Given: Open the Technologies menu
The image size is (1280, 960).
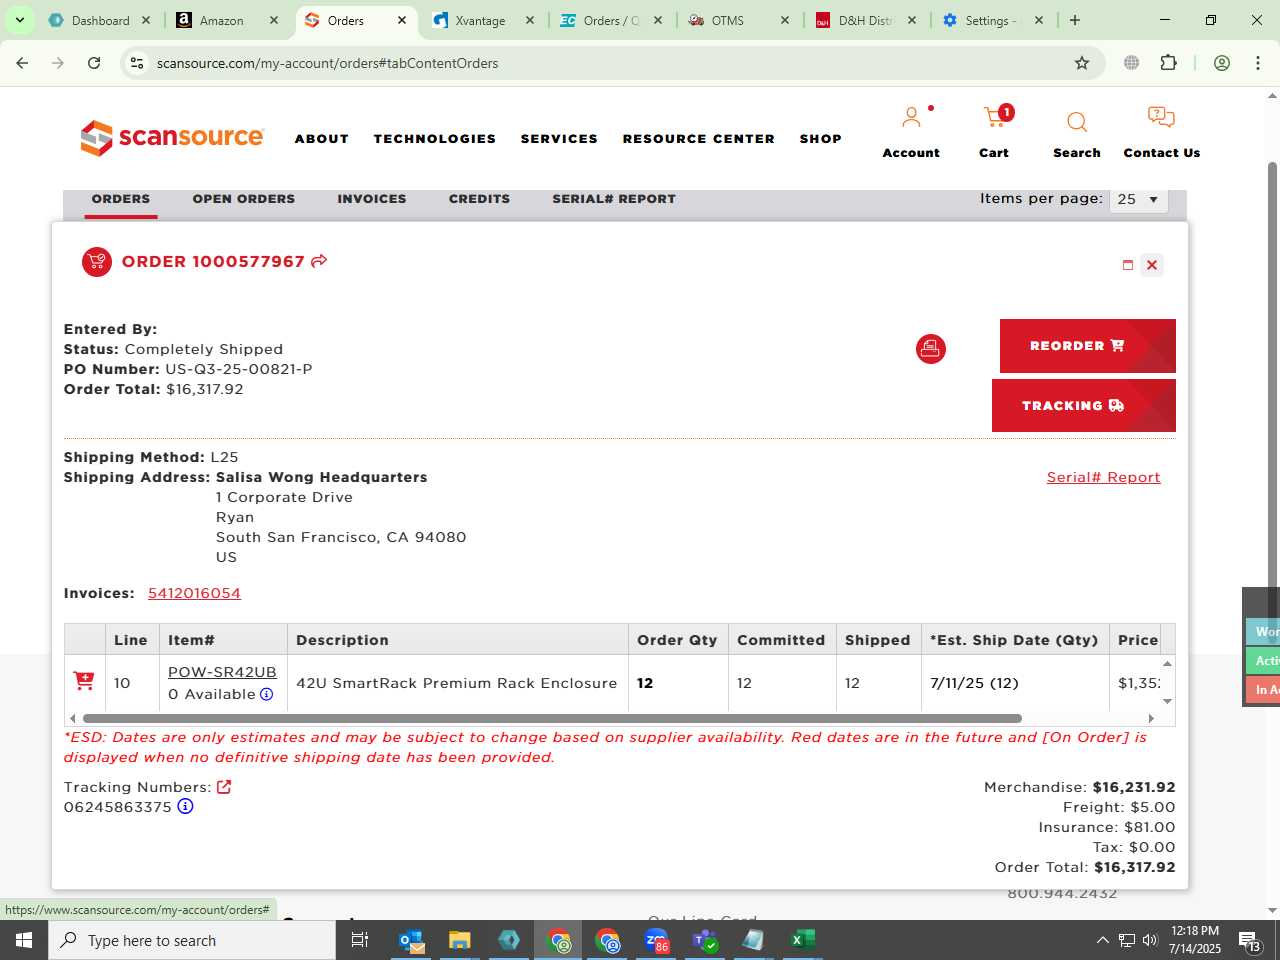Looking at the screenshot, I should pos(435,139).
